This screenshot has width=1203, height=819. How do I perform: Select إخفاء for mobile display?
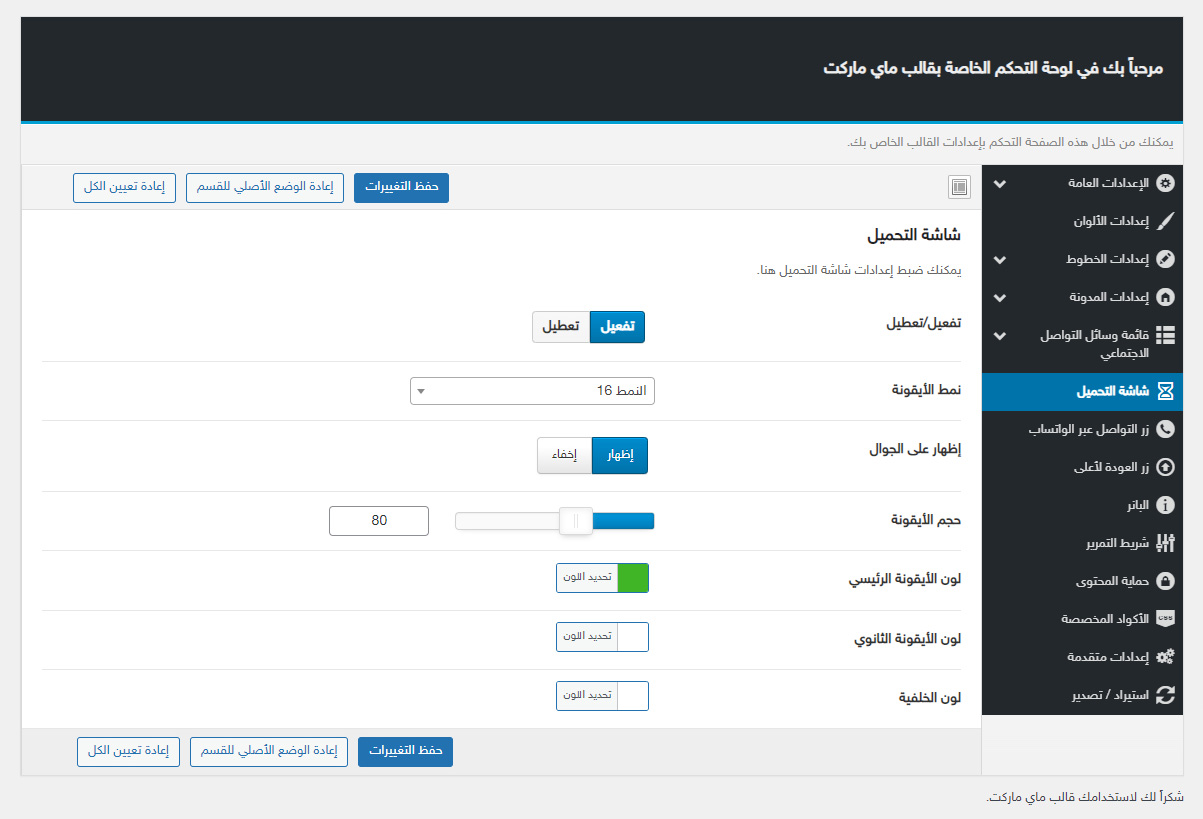(565, 455)
